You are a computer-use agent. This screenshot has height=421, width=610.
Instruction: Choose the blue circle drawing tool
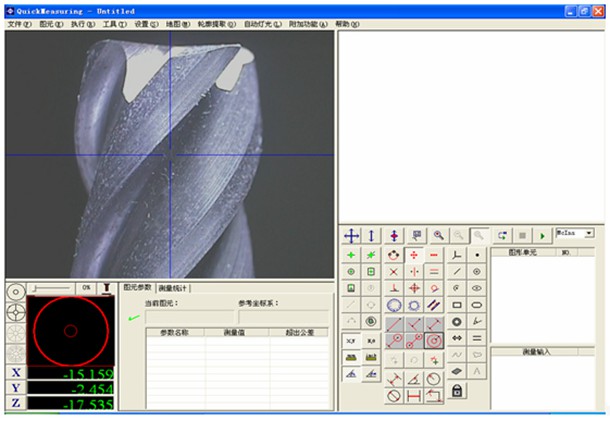(x=394, y=305)
